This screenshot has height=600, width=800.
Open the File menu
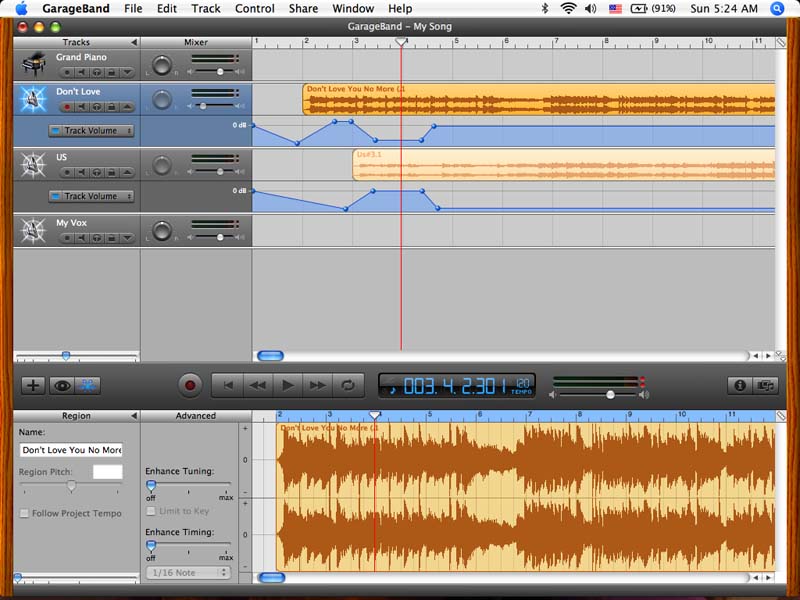point(133,8)
